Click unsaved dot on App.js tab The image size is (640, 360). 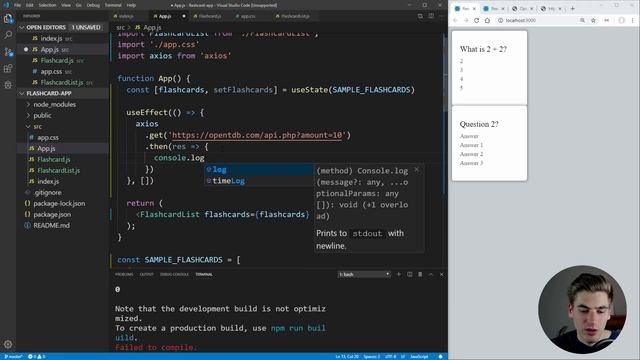(184, 16)
